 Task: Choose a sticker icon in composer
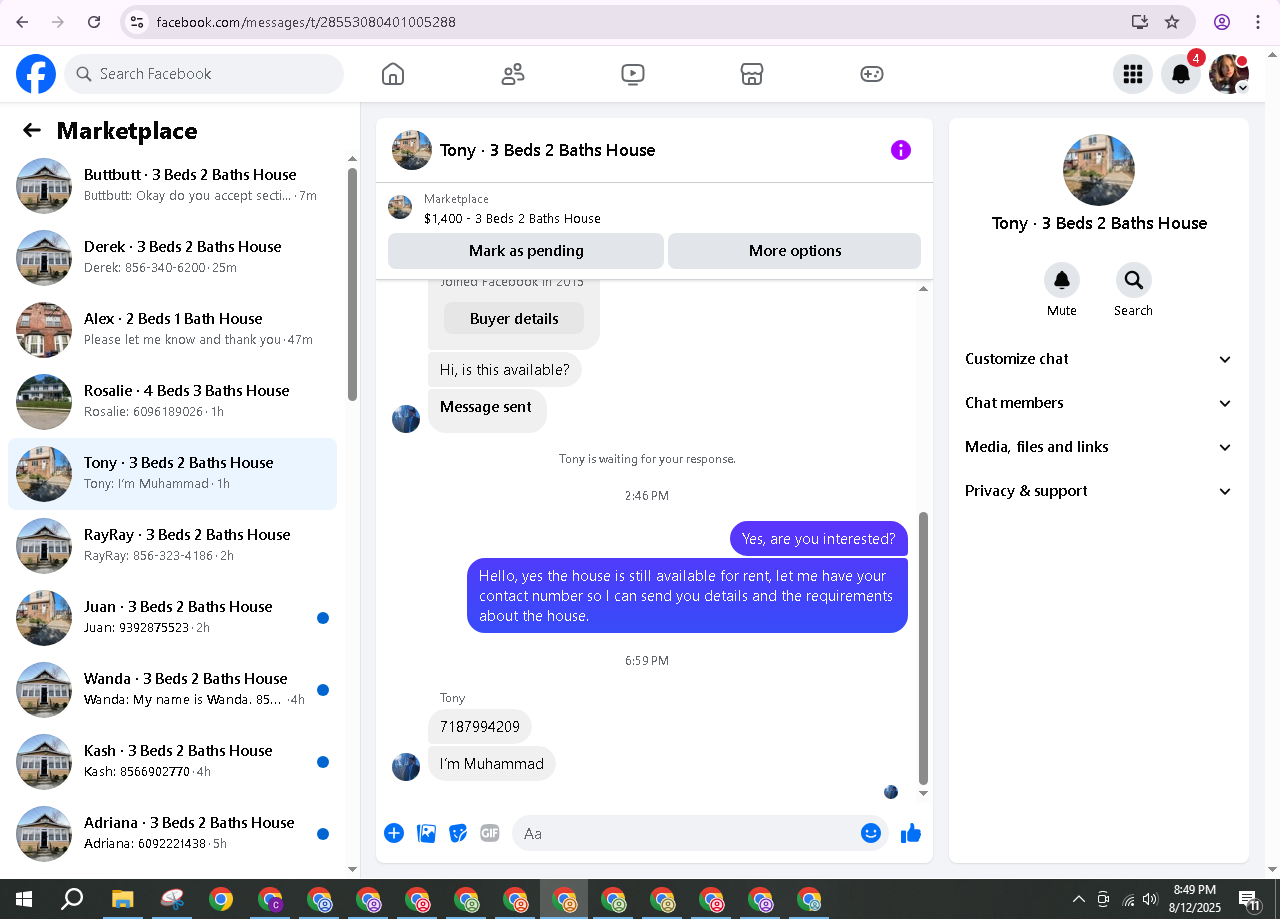coord(458,833)
